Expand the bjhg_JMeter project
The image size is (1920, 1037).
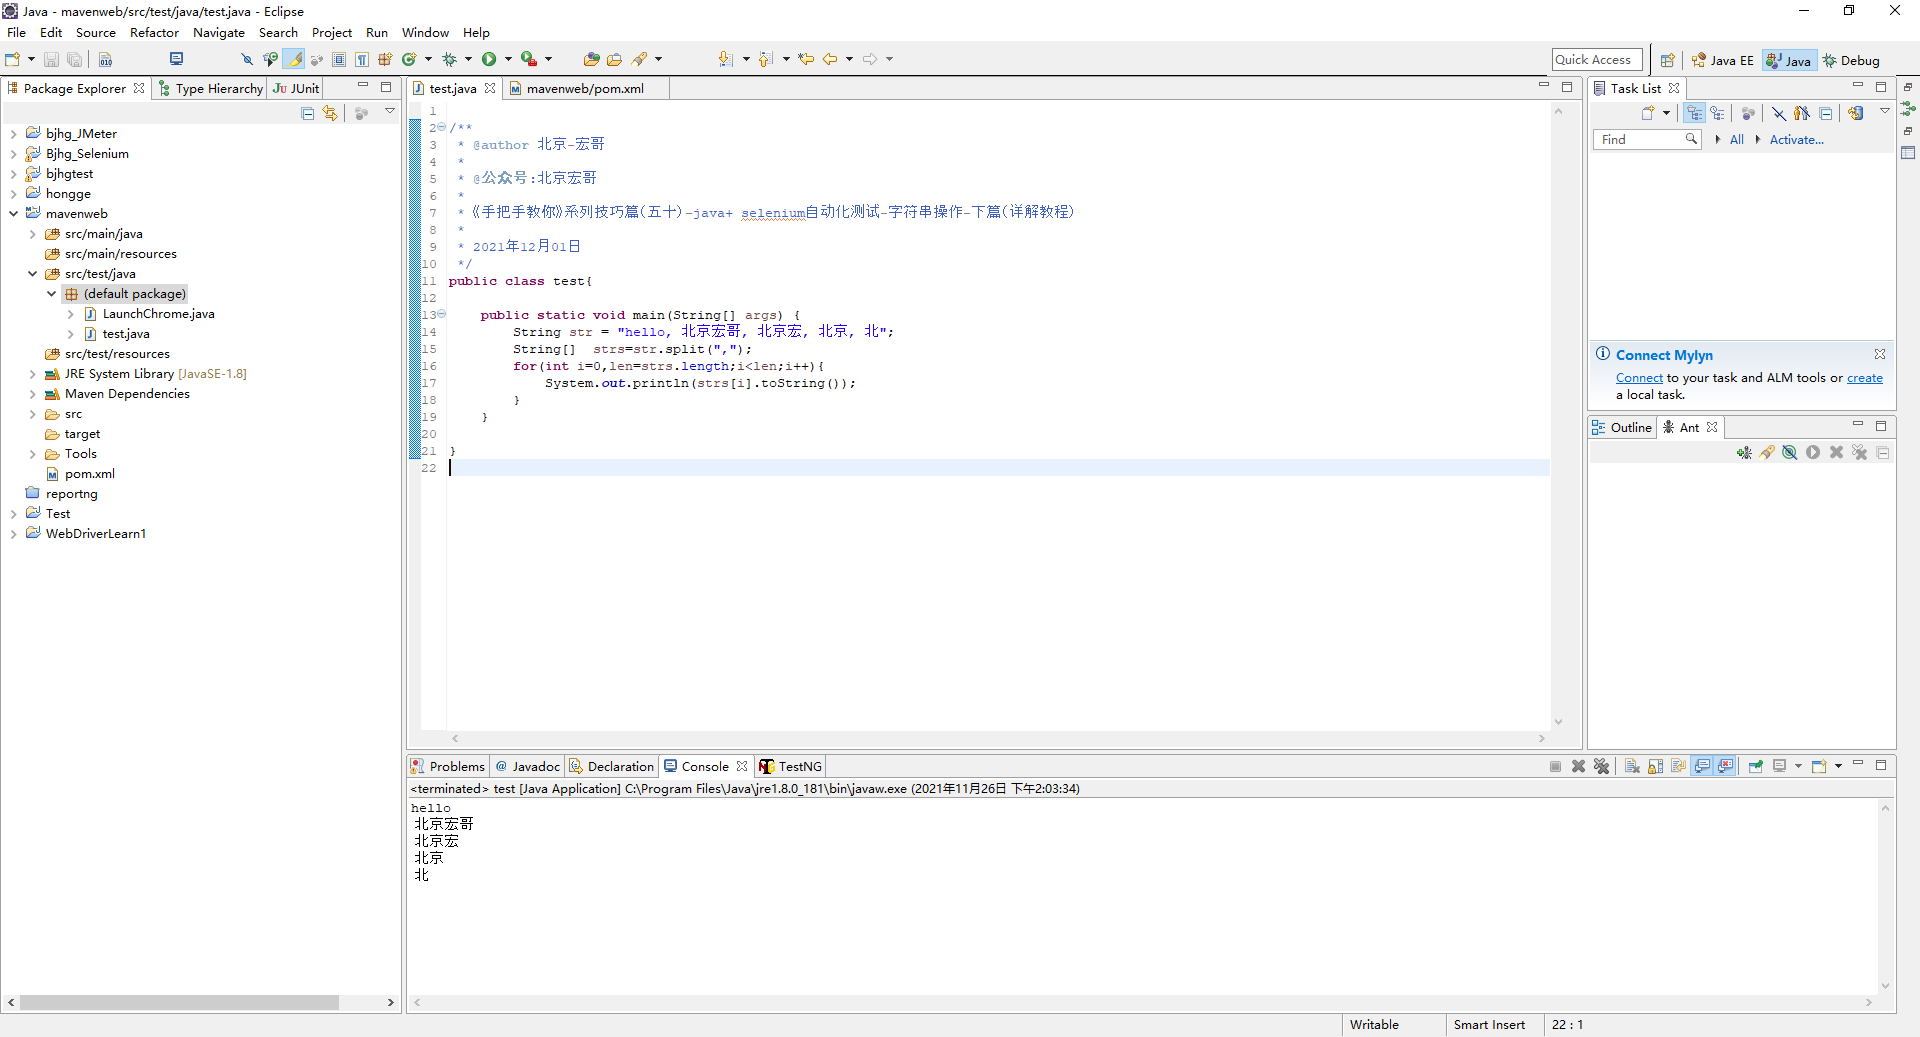(13, 134)
